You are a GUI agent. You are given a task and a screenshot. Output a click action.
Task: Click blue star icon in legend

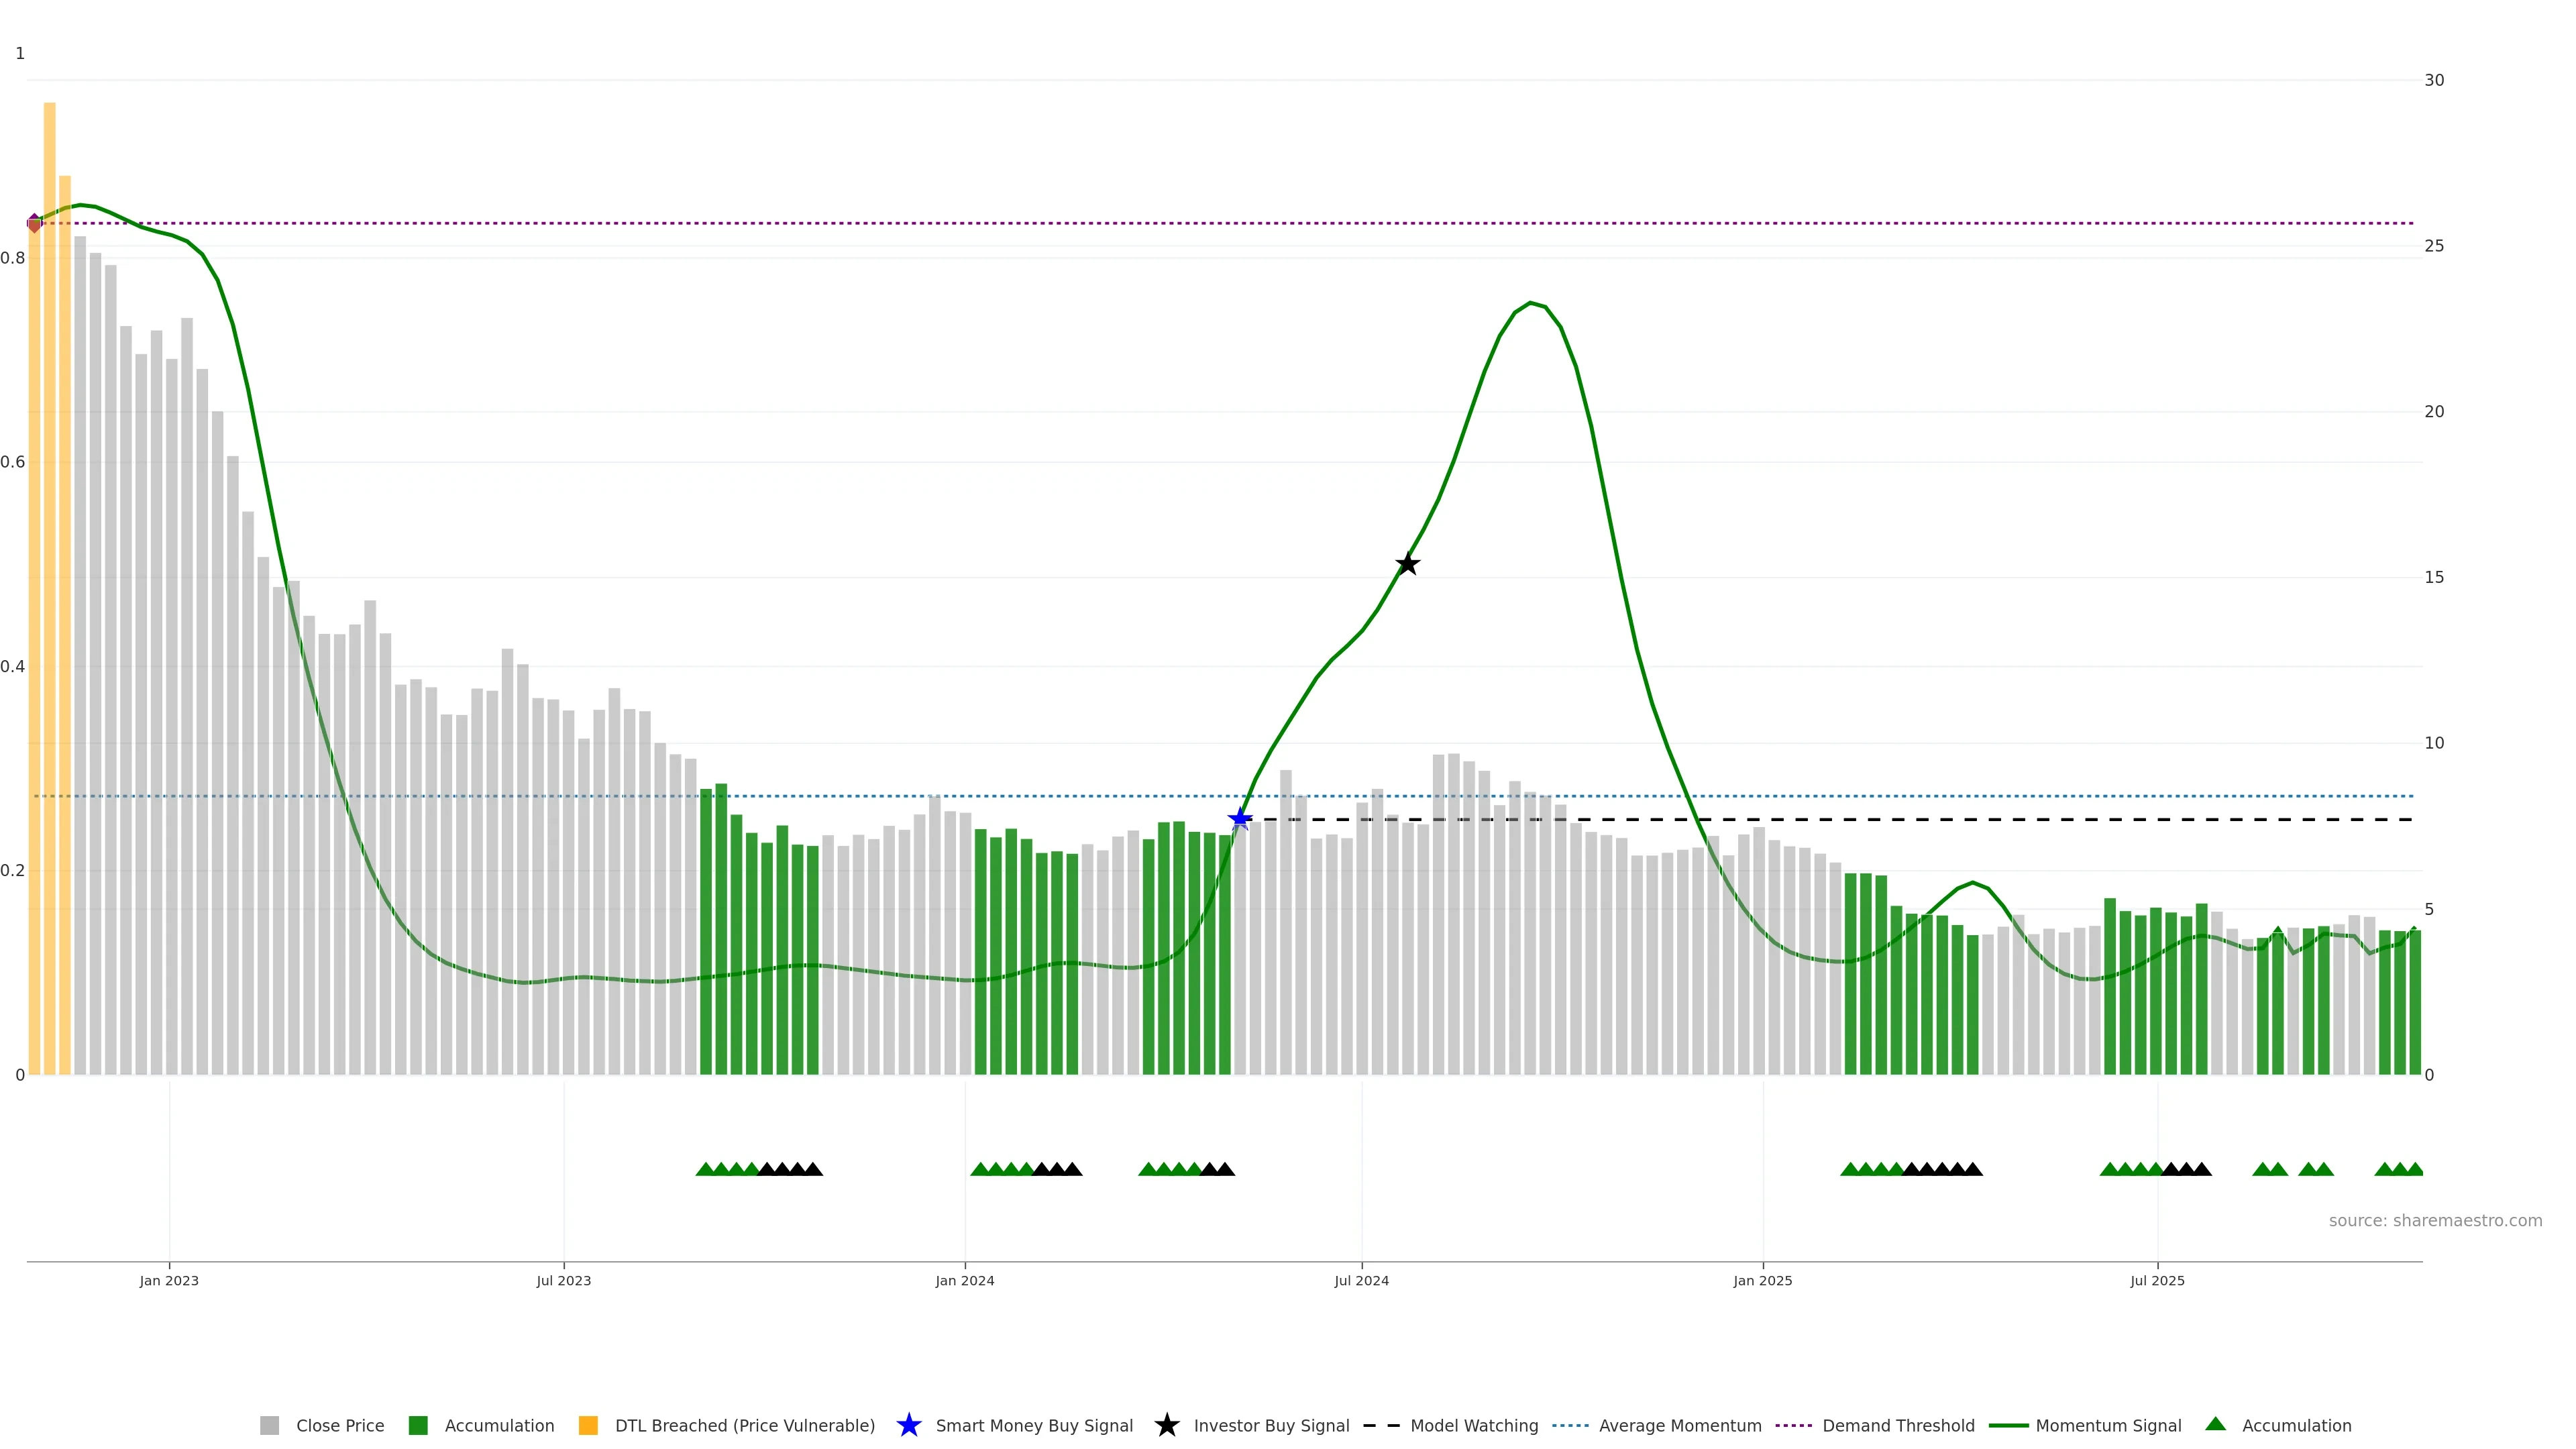908,1425
